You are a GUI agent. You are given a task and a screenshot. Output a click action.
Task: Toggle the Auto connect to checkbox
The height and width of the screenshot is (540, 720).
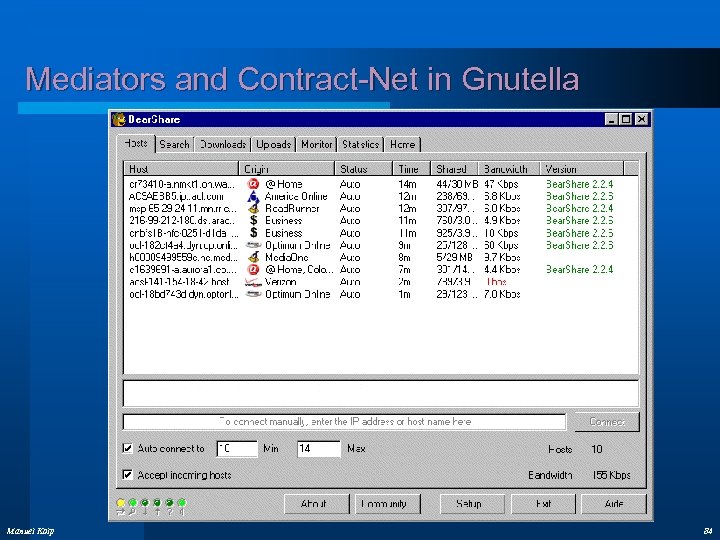pos(128,448)
